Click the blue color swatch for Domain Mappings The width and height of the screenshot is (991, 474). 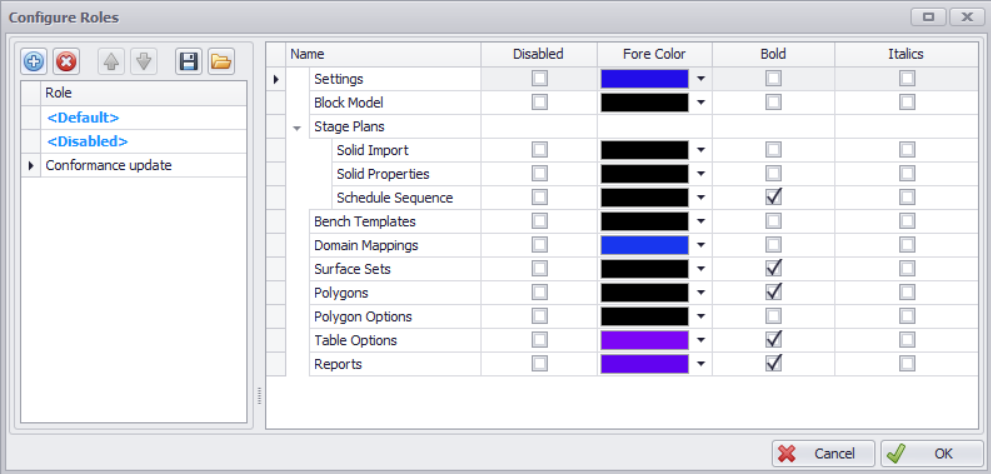(644, 245)
